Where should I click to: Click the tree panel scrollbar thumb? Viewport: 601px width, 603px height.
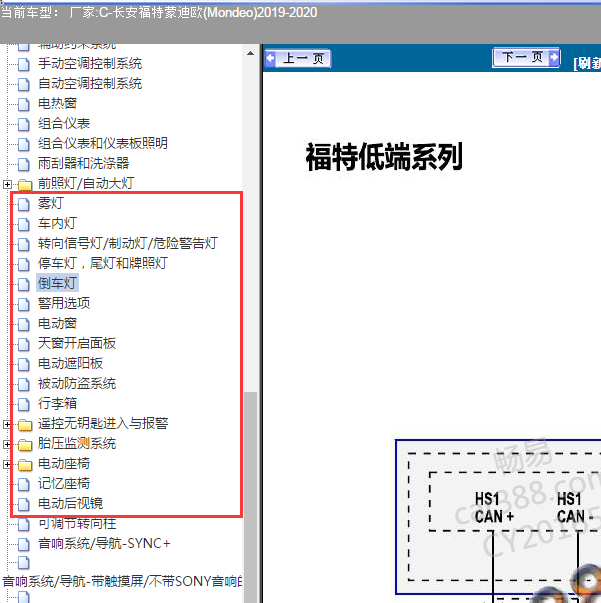tap(250, 497)
